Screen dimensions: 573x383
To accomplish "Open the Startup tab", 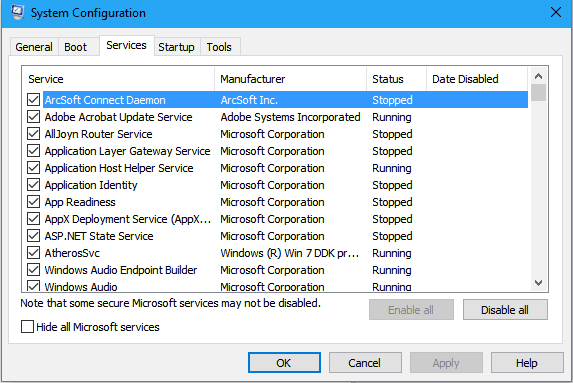I will coord(176,47).
